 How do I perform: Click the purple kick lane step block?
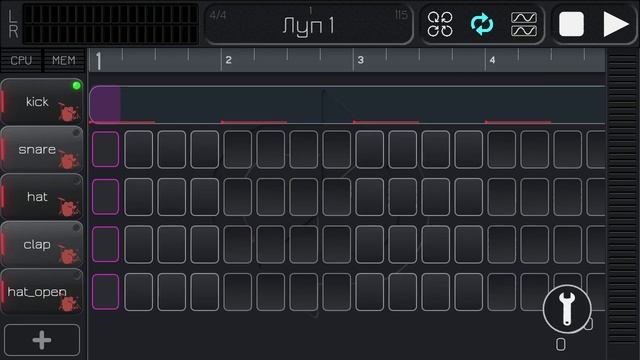pyautogui.click(x=105, y=104)
